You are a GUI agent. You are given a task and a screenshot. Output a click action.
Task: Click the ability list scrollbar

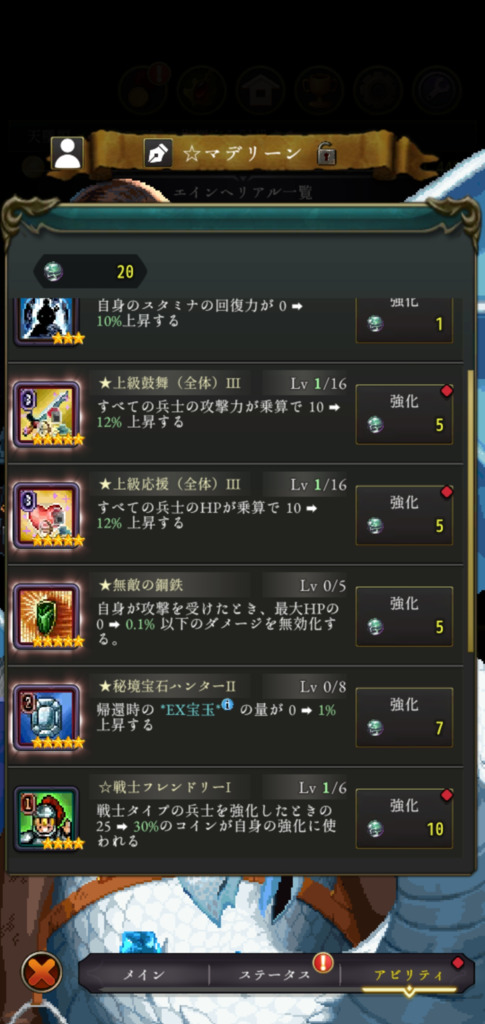[471, 511]
